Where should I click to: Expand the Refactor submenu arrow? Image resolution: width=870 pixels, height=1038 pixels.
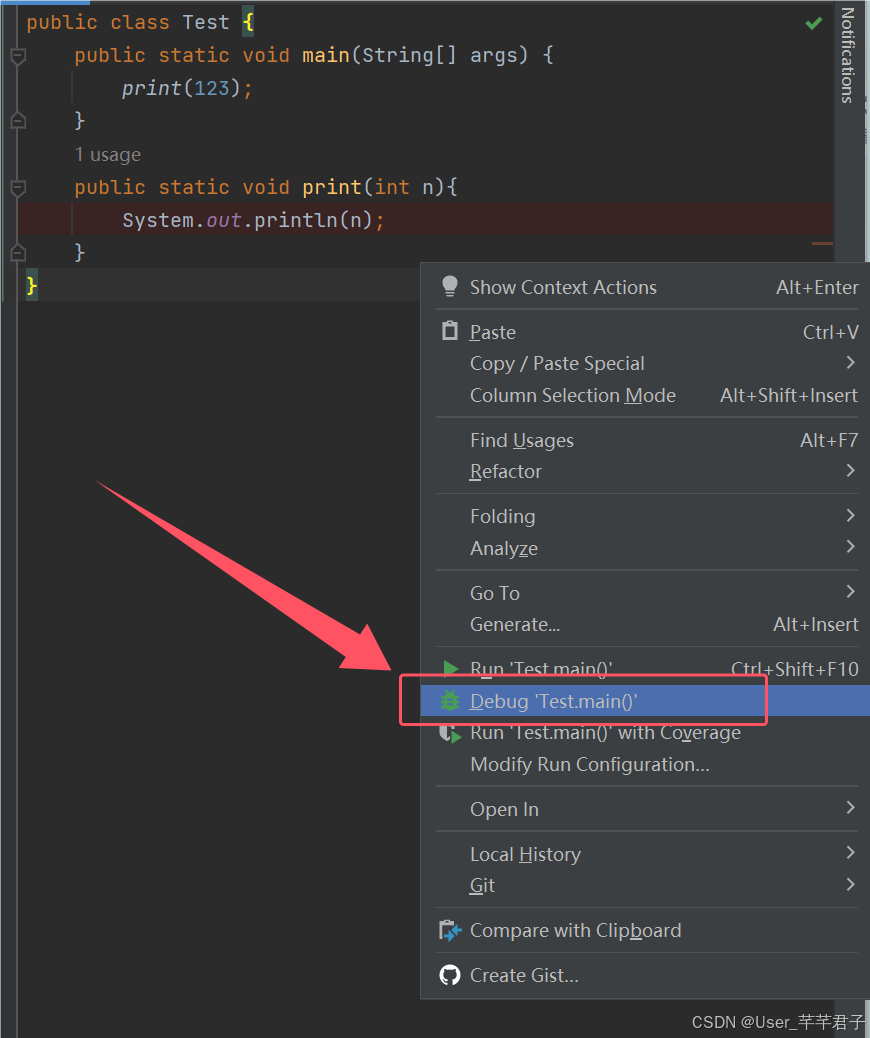point(851,471)
